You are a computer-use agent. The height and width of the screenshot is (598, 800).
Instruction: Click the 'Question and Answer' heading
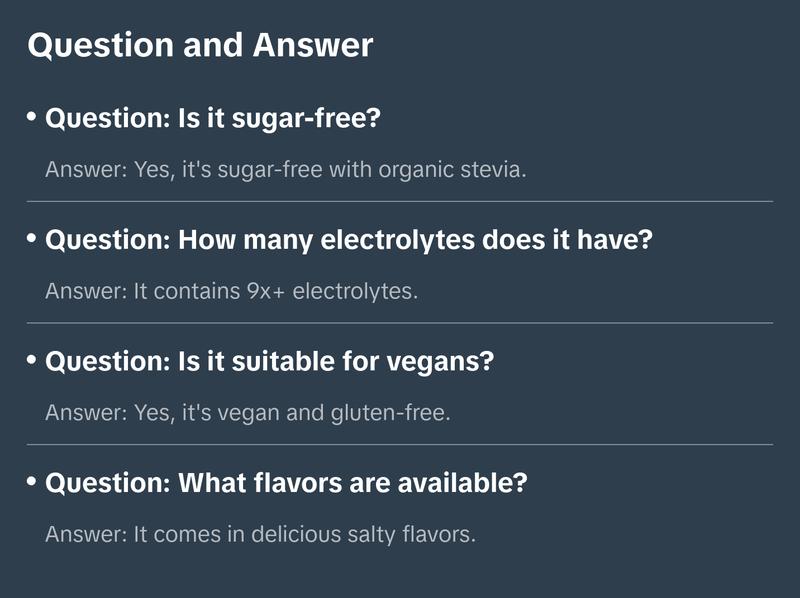(200, 45)
